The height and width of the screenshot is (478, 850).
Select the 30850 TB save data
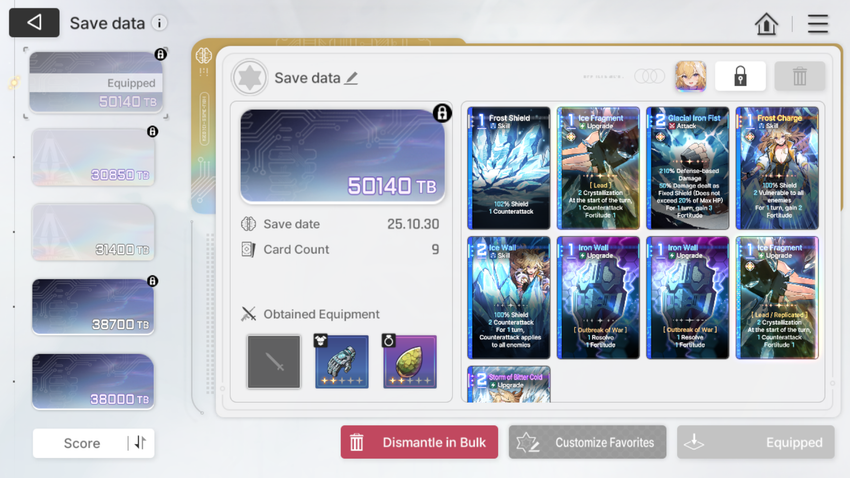(x=93, y=158)
